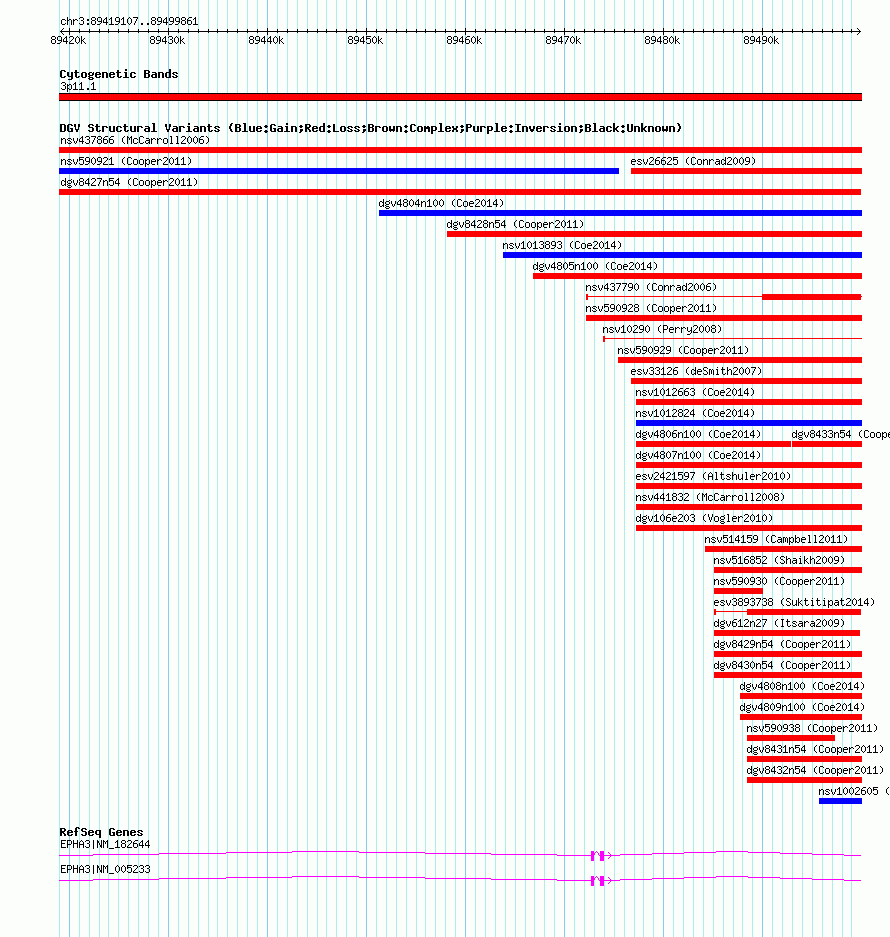Viewport: 890px width, 937px height.
Task: Select the nsv1013893 (Coe2014) label
Action: (x=562, y=244)
